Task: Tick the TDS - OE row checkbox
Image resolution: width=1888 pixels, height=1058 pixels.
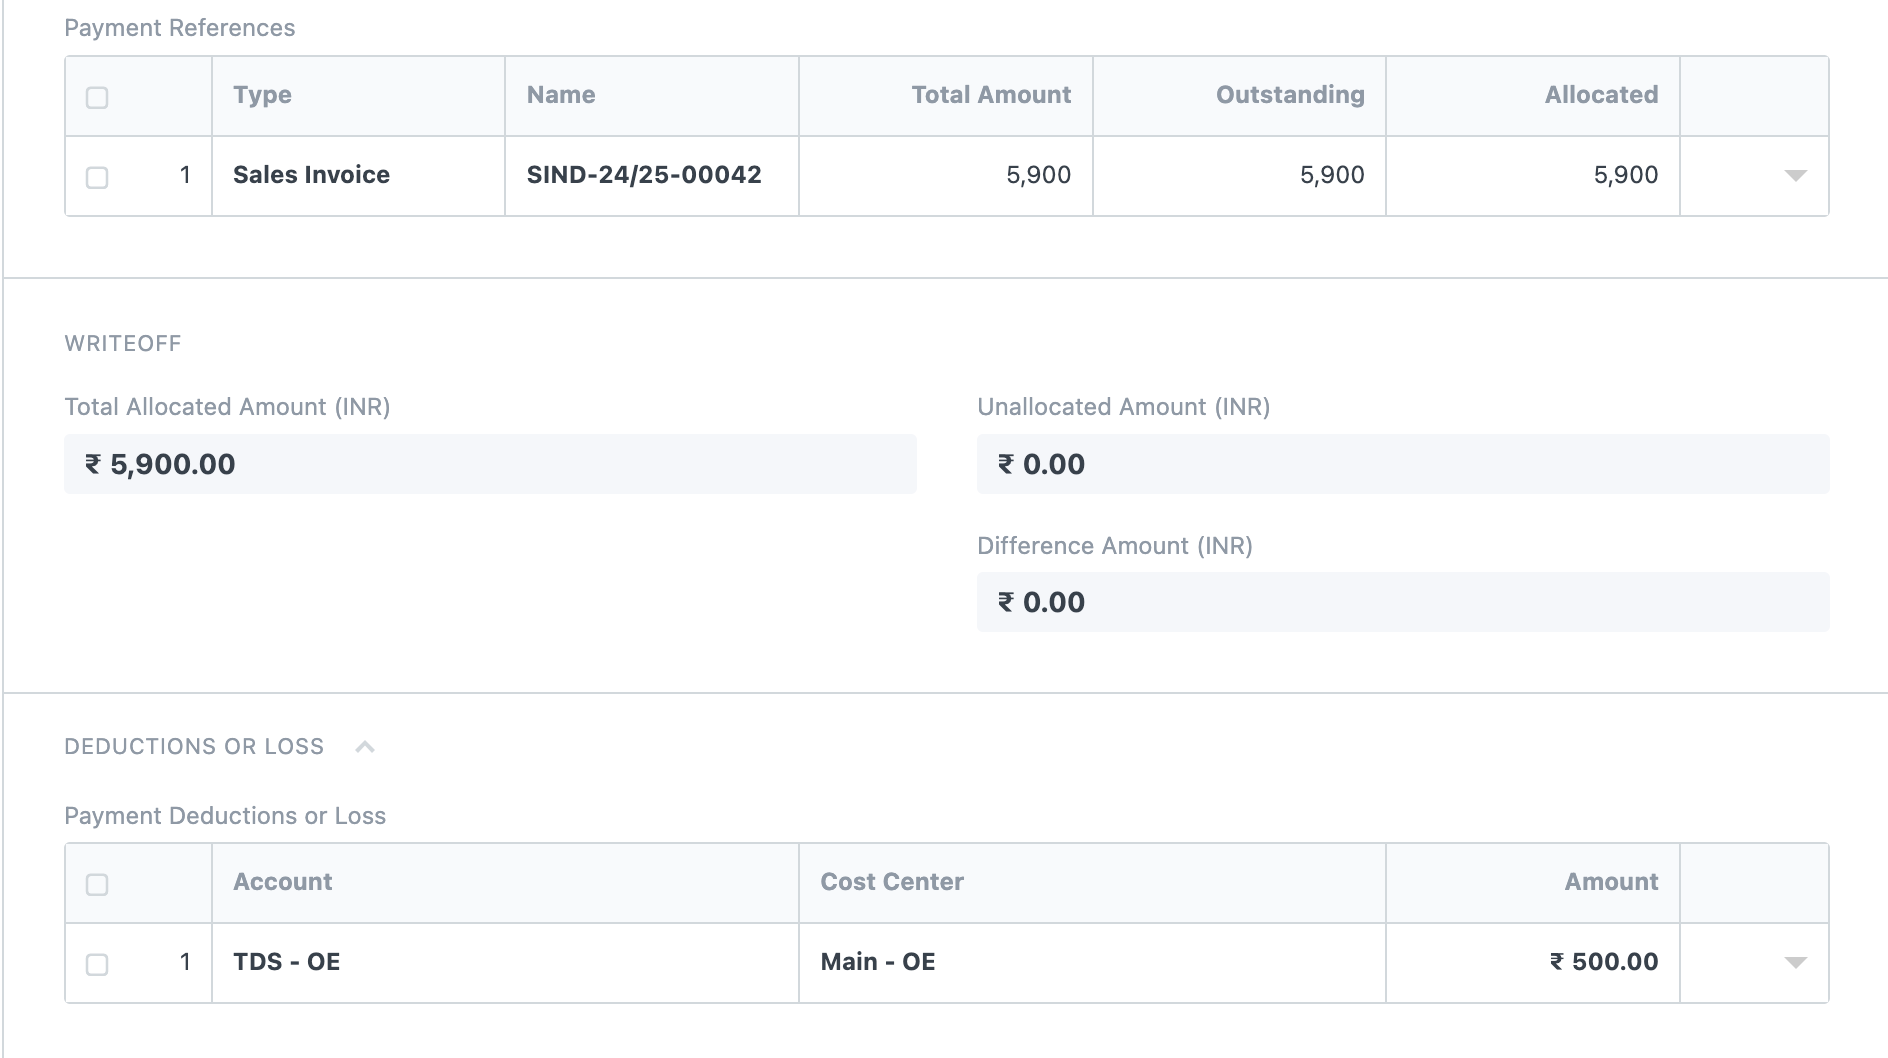Action: point(97,964)
